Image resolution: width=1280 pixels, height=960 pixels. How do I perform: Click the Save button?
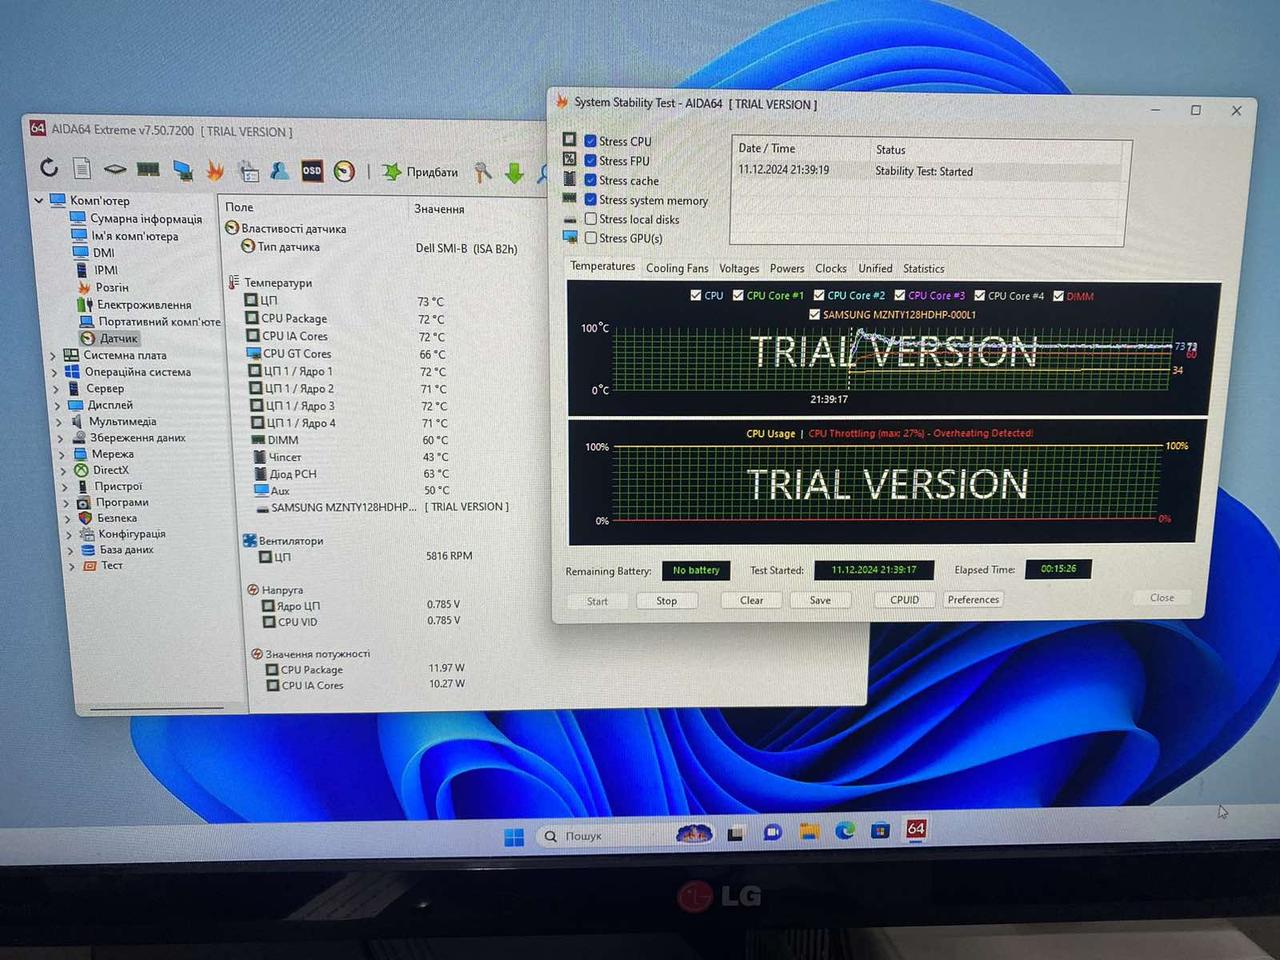click(x=820, y=600)
